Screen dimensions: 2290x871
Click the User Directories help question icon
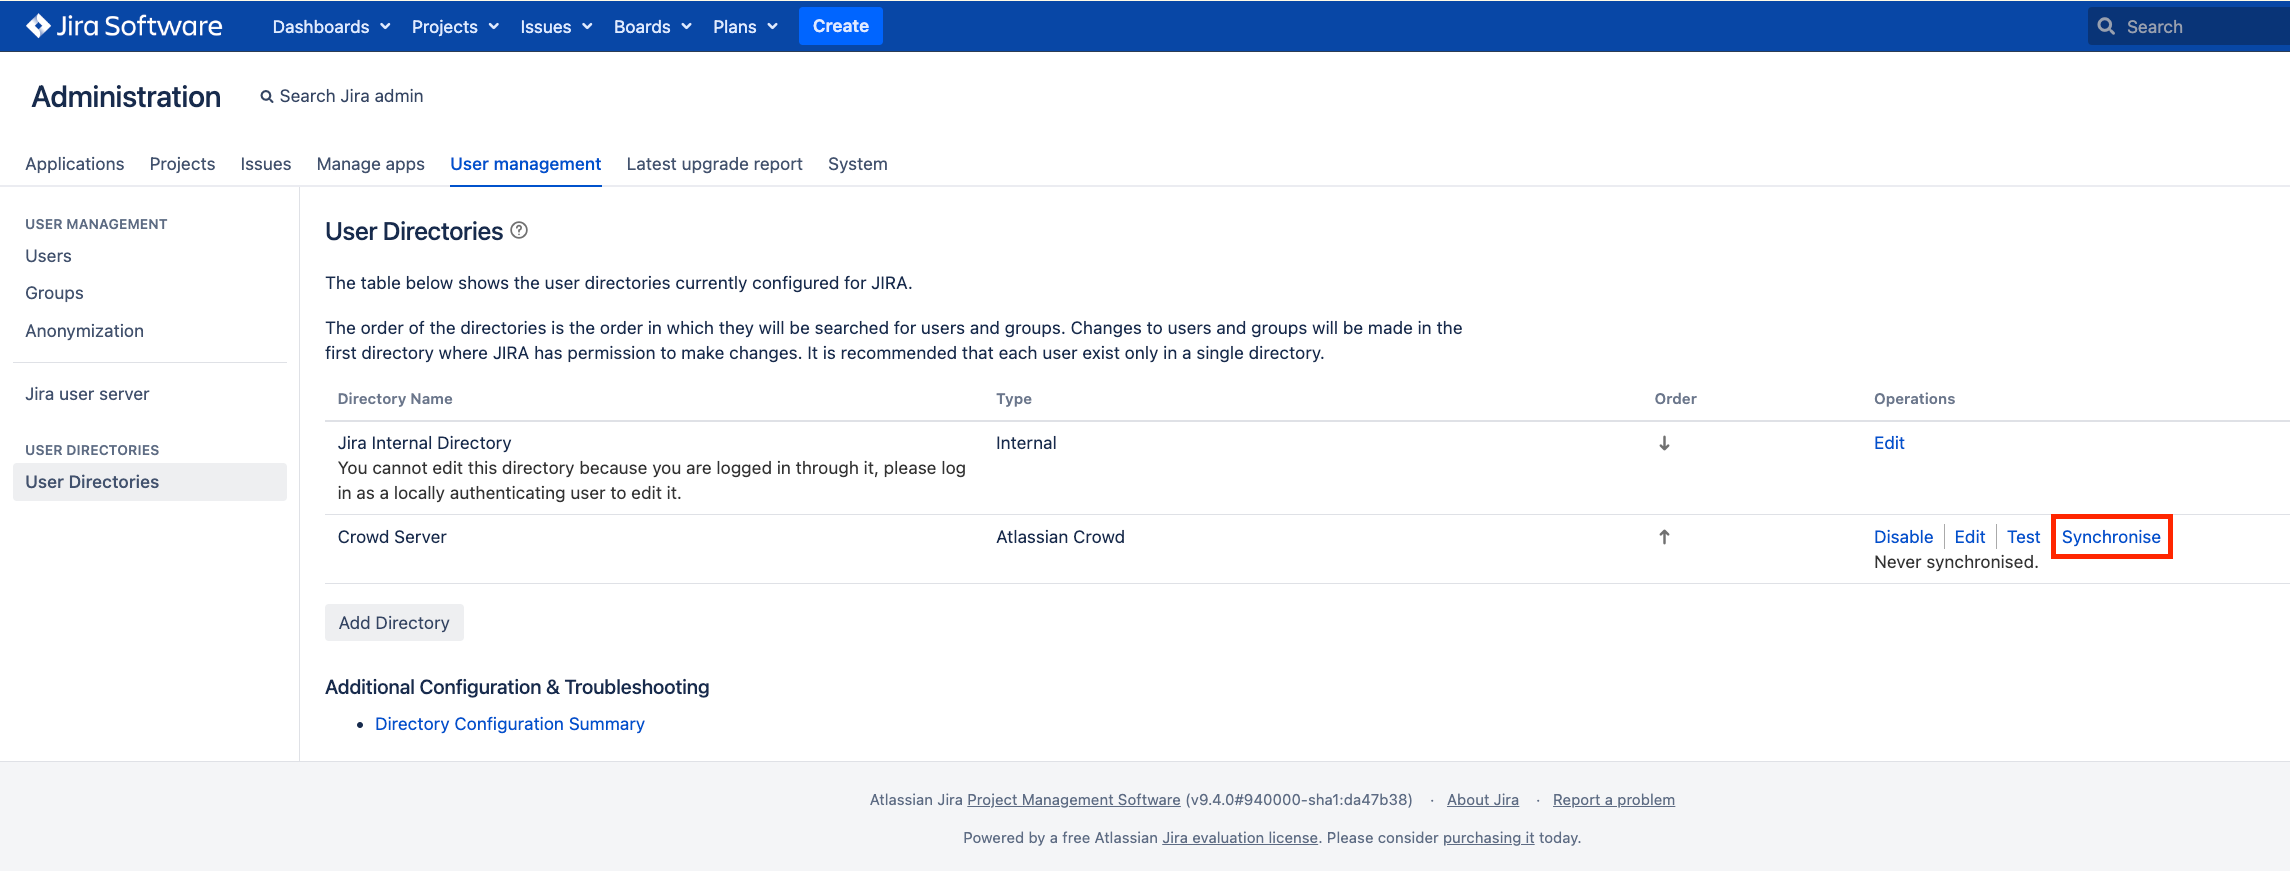point(519,231)
